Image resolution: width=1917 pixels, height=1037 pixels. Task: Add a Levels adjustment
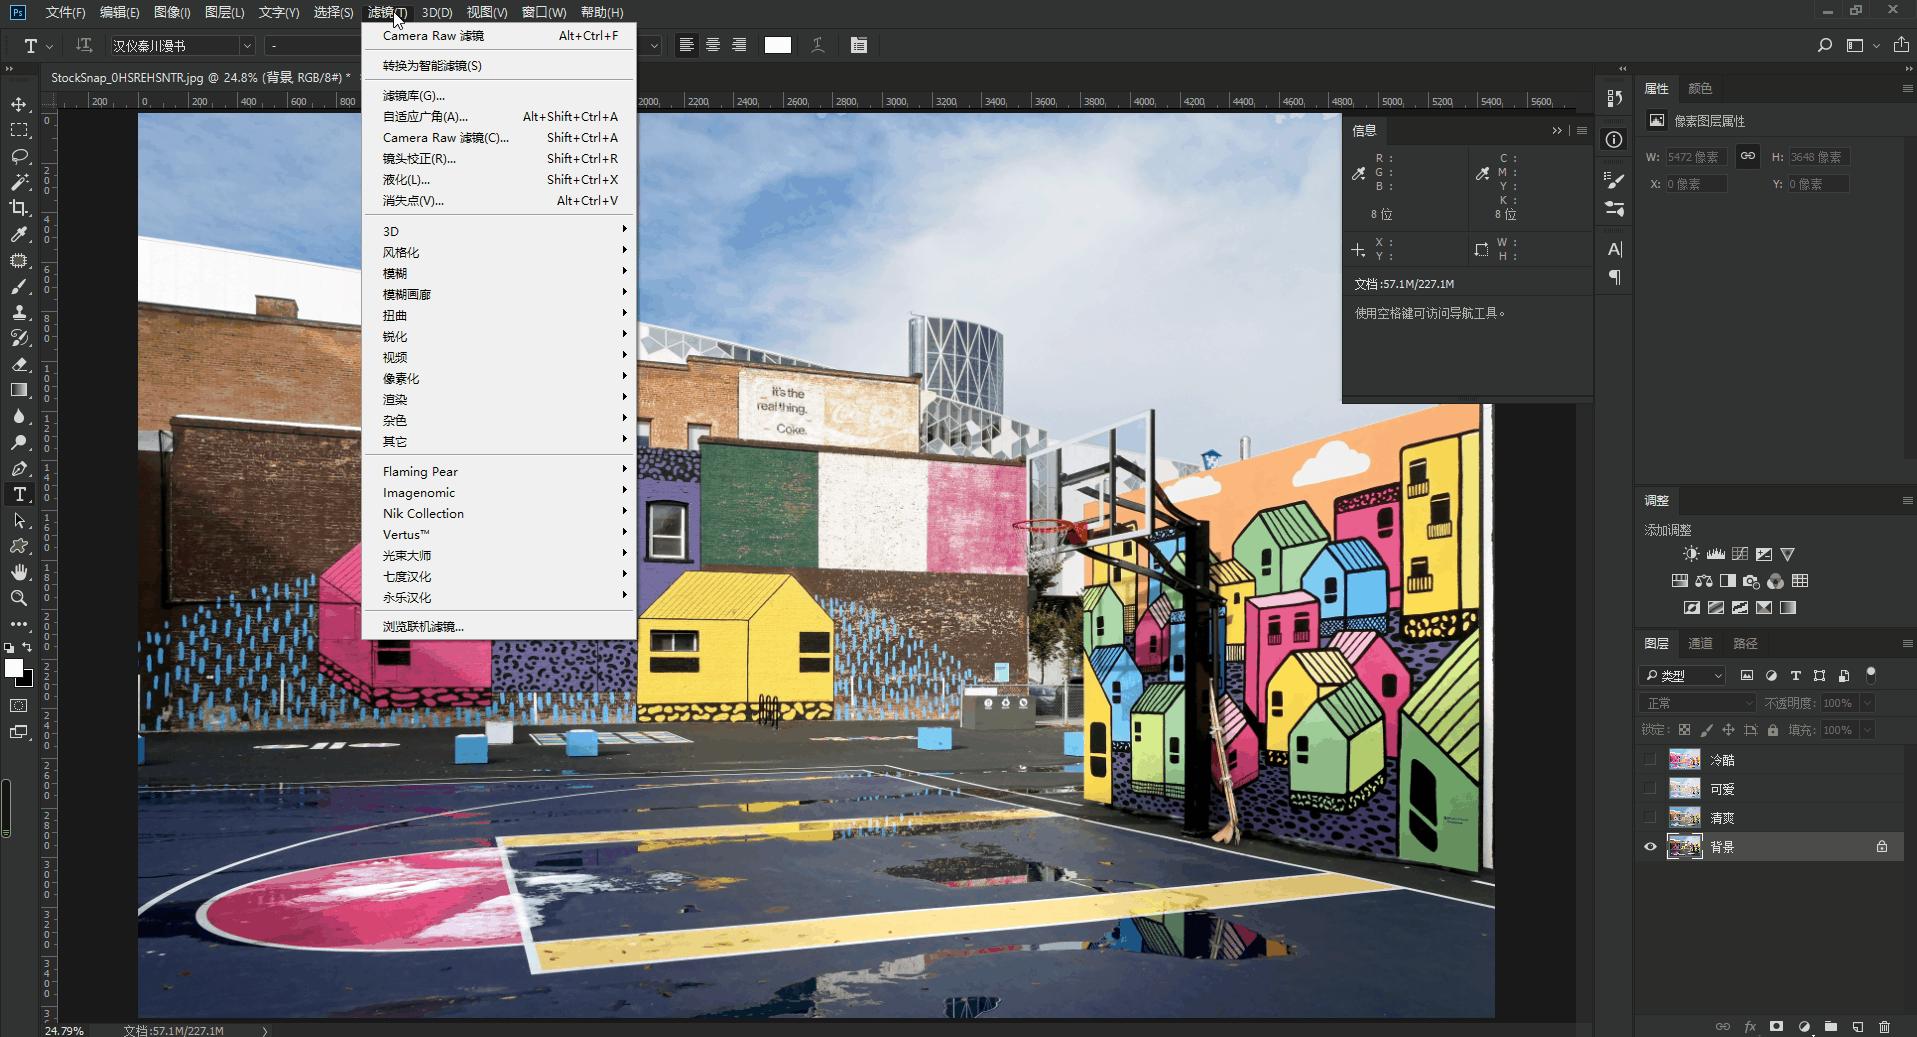(x=1715, y=554)
